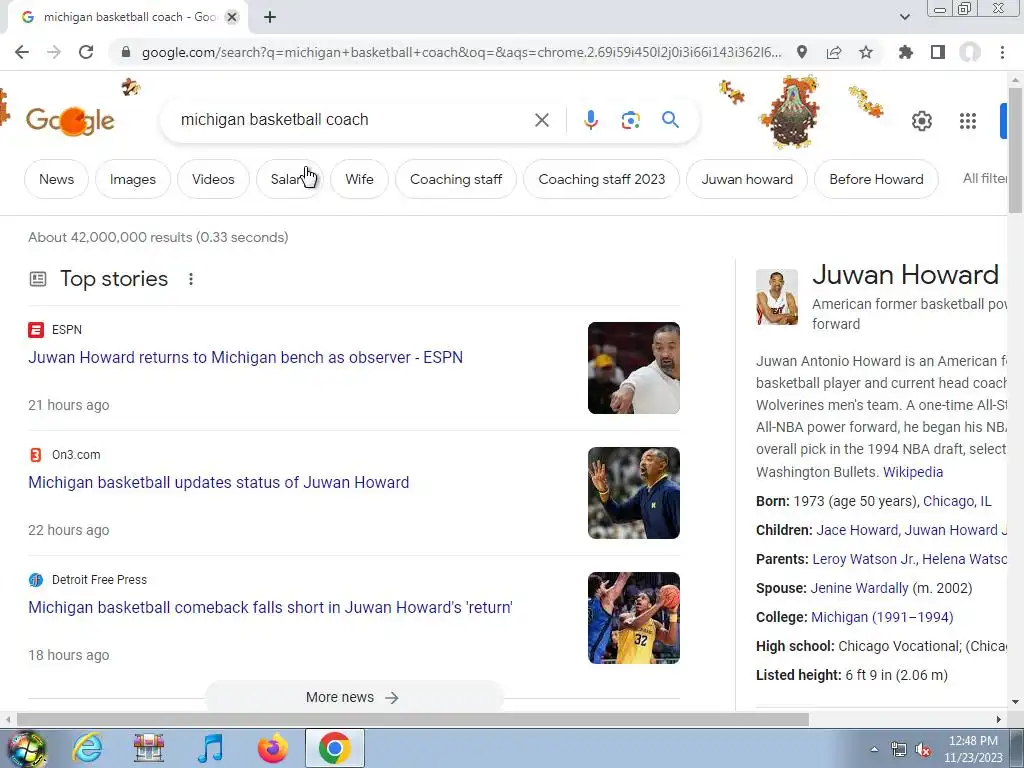Go back using browser back arrow
The height and width of the screenshot is (768, 1024).
pos(22,52)
